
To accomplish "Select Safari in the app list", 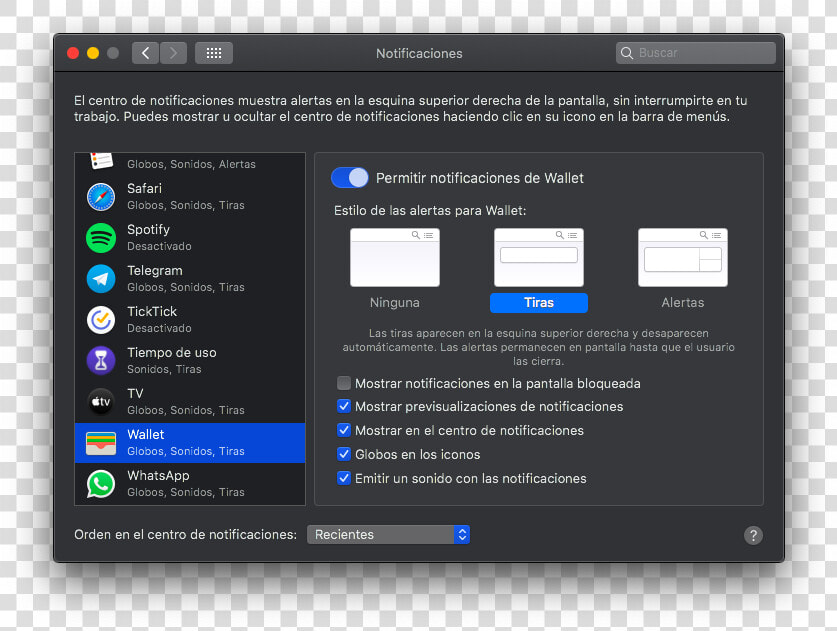I will pyautogui.click(x=190, y=197).
